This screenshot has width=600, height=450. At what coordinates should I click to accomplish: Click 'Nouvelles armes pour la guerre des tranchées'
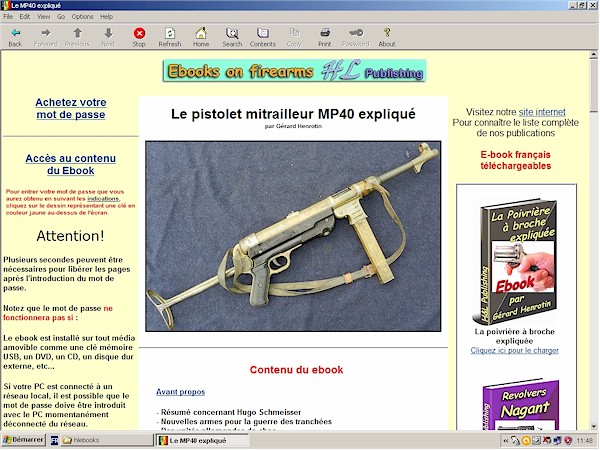(244, 421)
